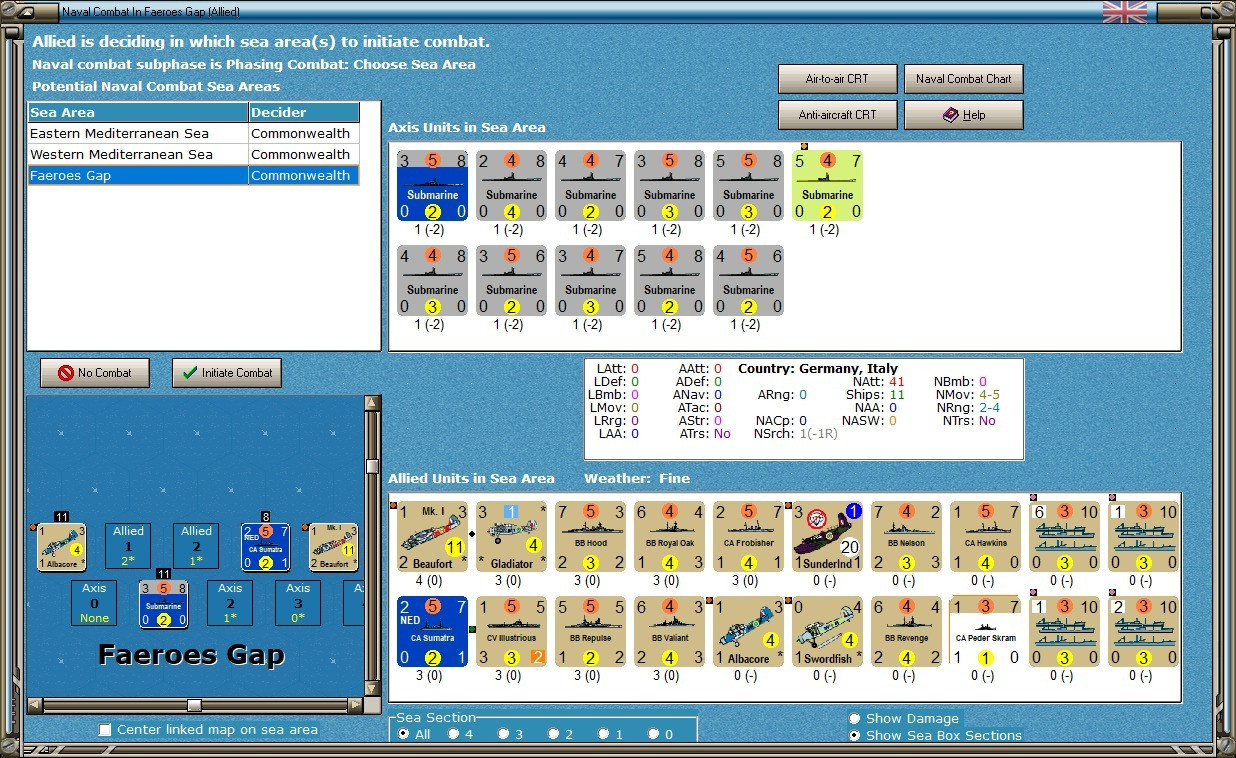
Task: Open the Help button
Action: click(x=964, y=115)
